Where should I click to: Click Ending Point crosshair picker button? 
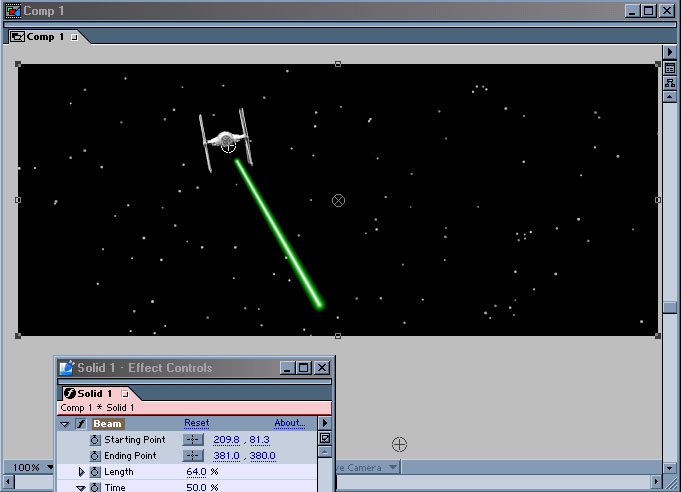click(193, 456)
